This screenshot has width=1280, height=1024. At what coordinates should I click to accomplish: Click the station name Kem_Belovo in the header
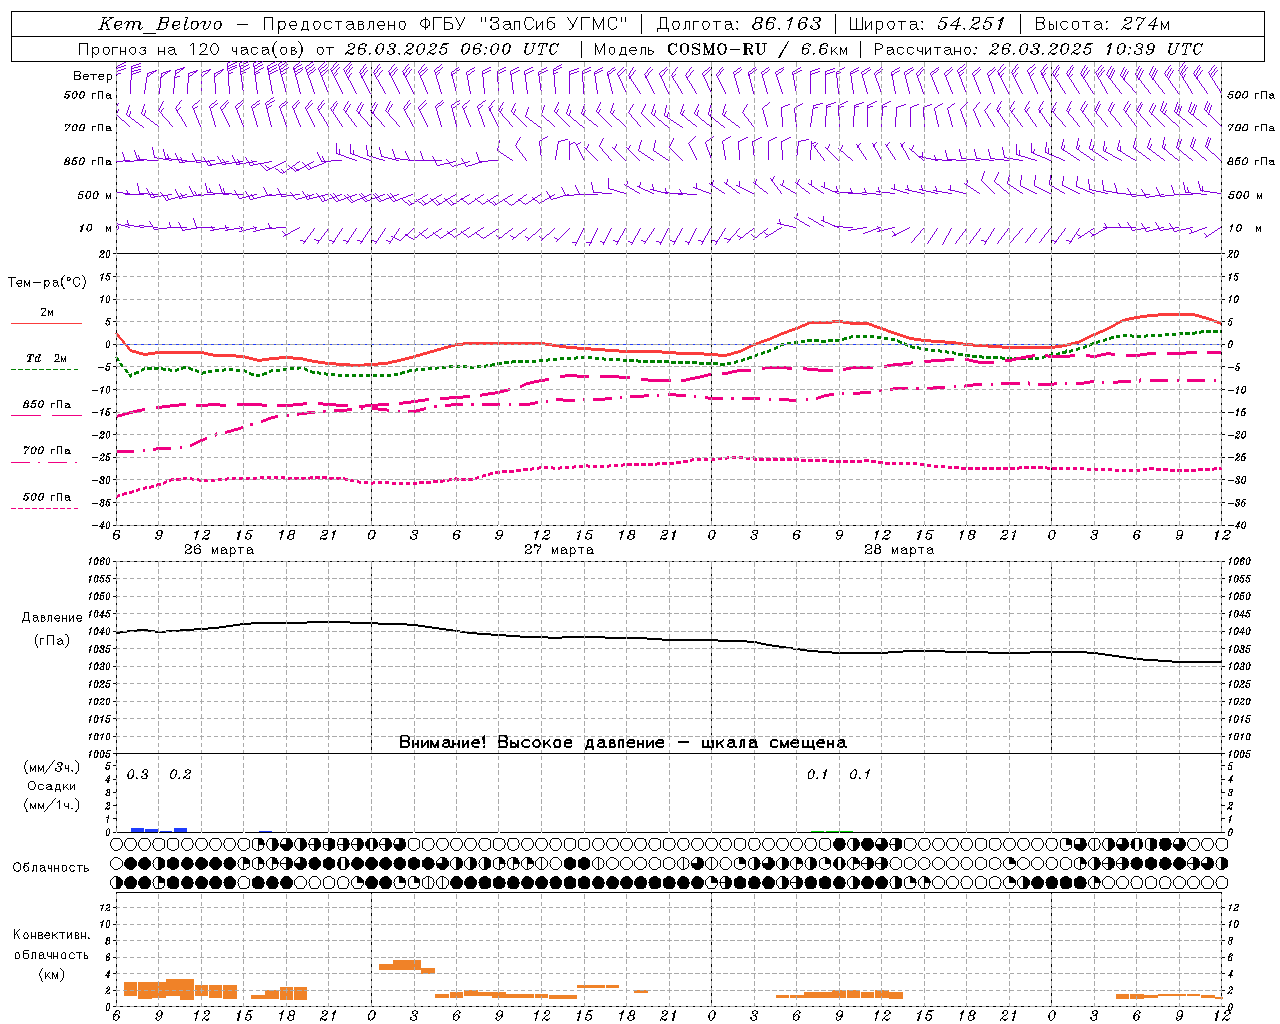point(162,24)
